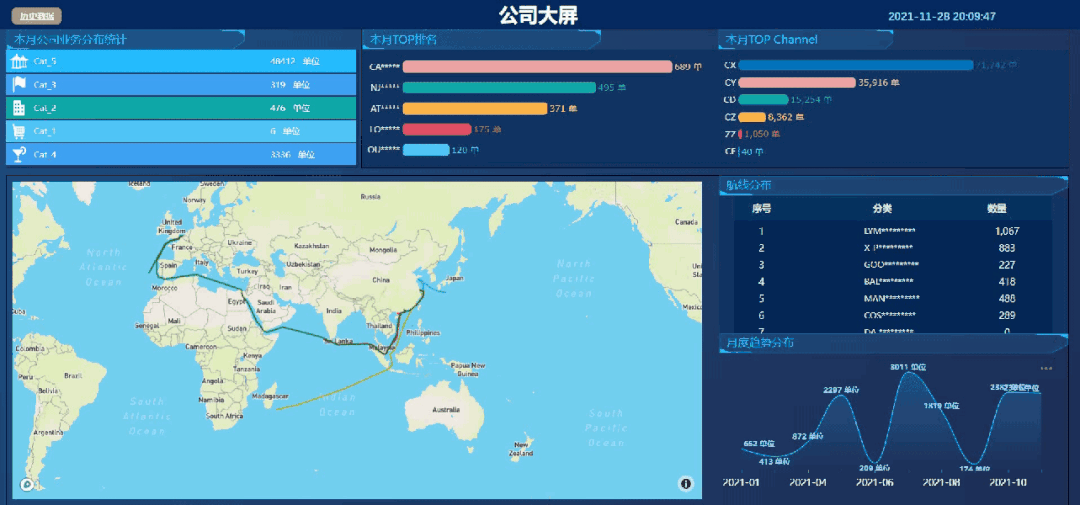Viewport: 1080px width, 505px height.
Task: Click the 2021-10 axis label
Action: [1008, 482]
